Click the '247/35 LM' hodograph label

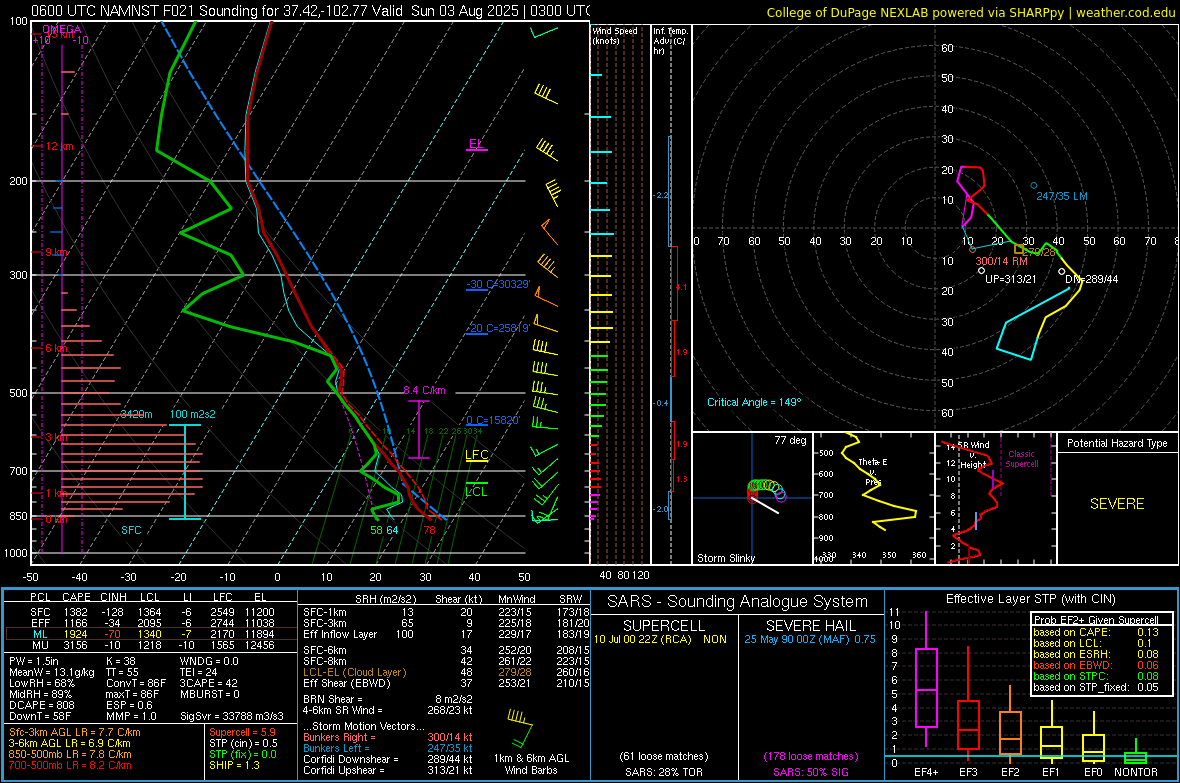pyautogui.click(x=1062, y=196)
